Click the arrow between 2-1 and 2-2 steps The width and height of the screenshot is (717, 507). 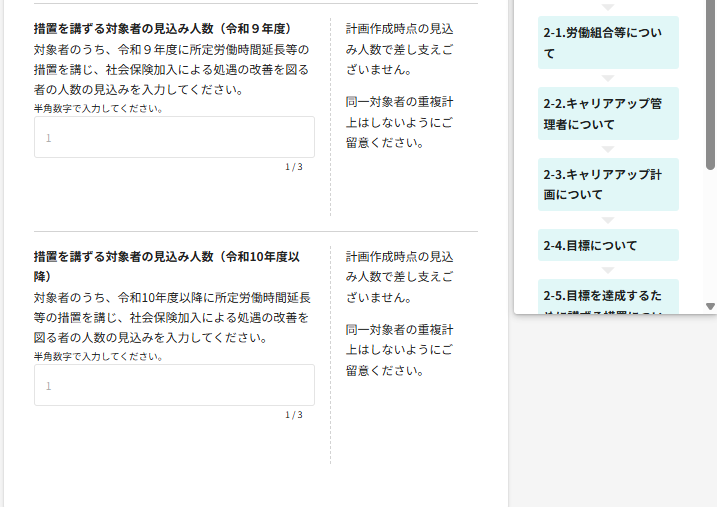pyautogui.click(x=608, y=78)
